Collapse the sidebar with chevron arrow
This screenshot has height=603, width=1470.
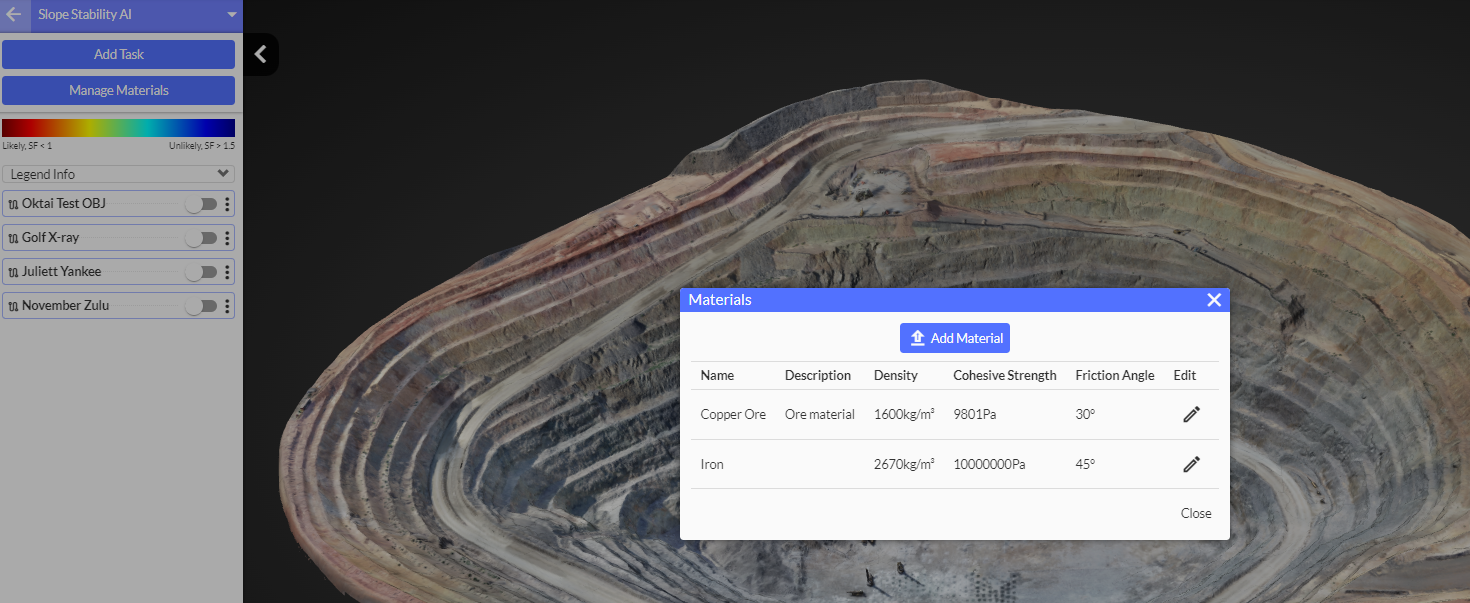260,54
